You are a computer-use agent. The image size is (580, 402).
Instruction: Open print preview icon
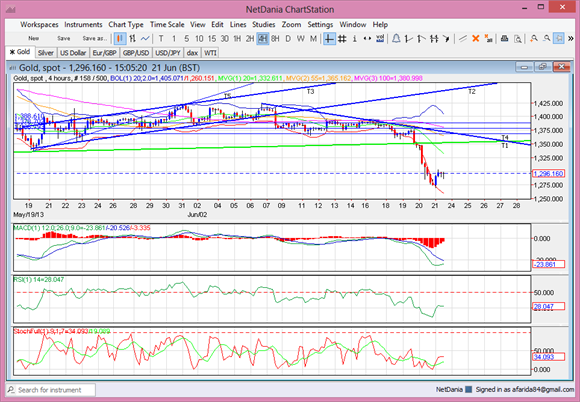click(x=517, y=38)
